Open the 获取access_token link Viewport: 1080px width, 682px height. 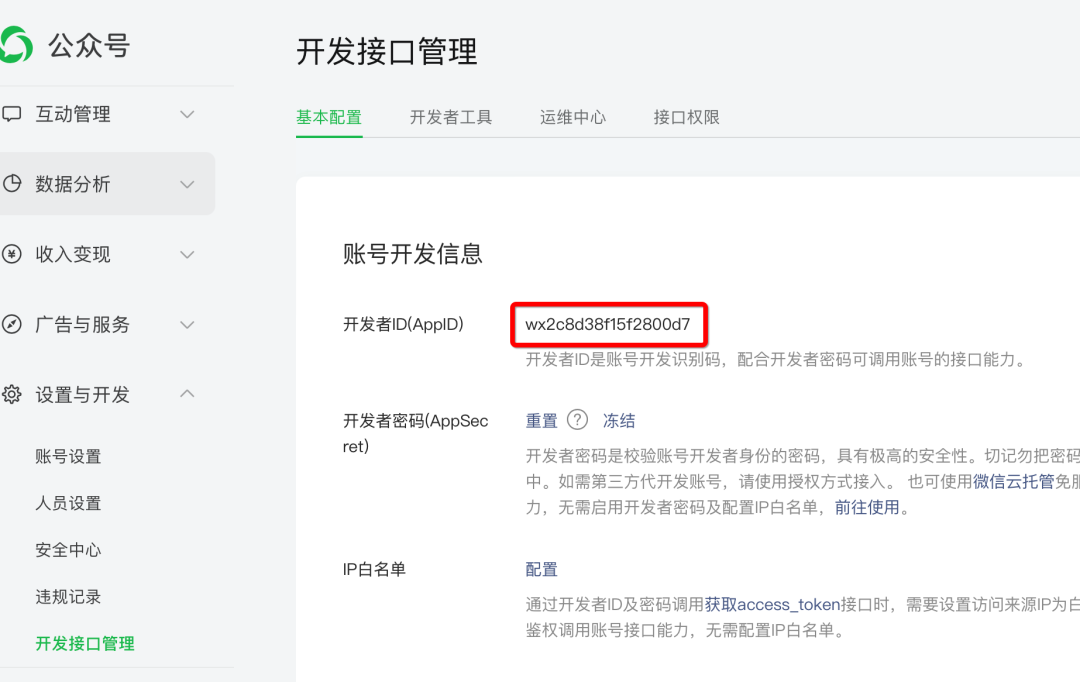pyautogui.click(x=772, y=605)
